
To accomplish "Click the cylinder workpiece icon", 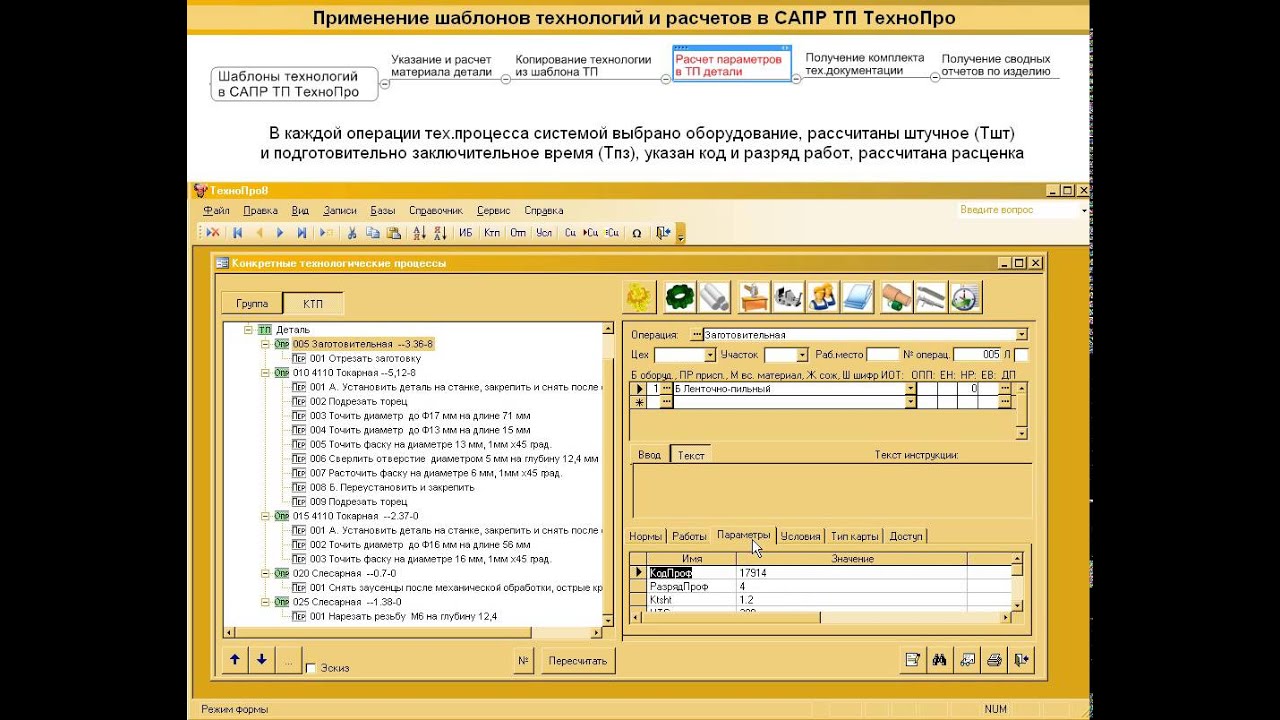I will [897, 297].
